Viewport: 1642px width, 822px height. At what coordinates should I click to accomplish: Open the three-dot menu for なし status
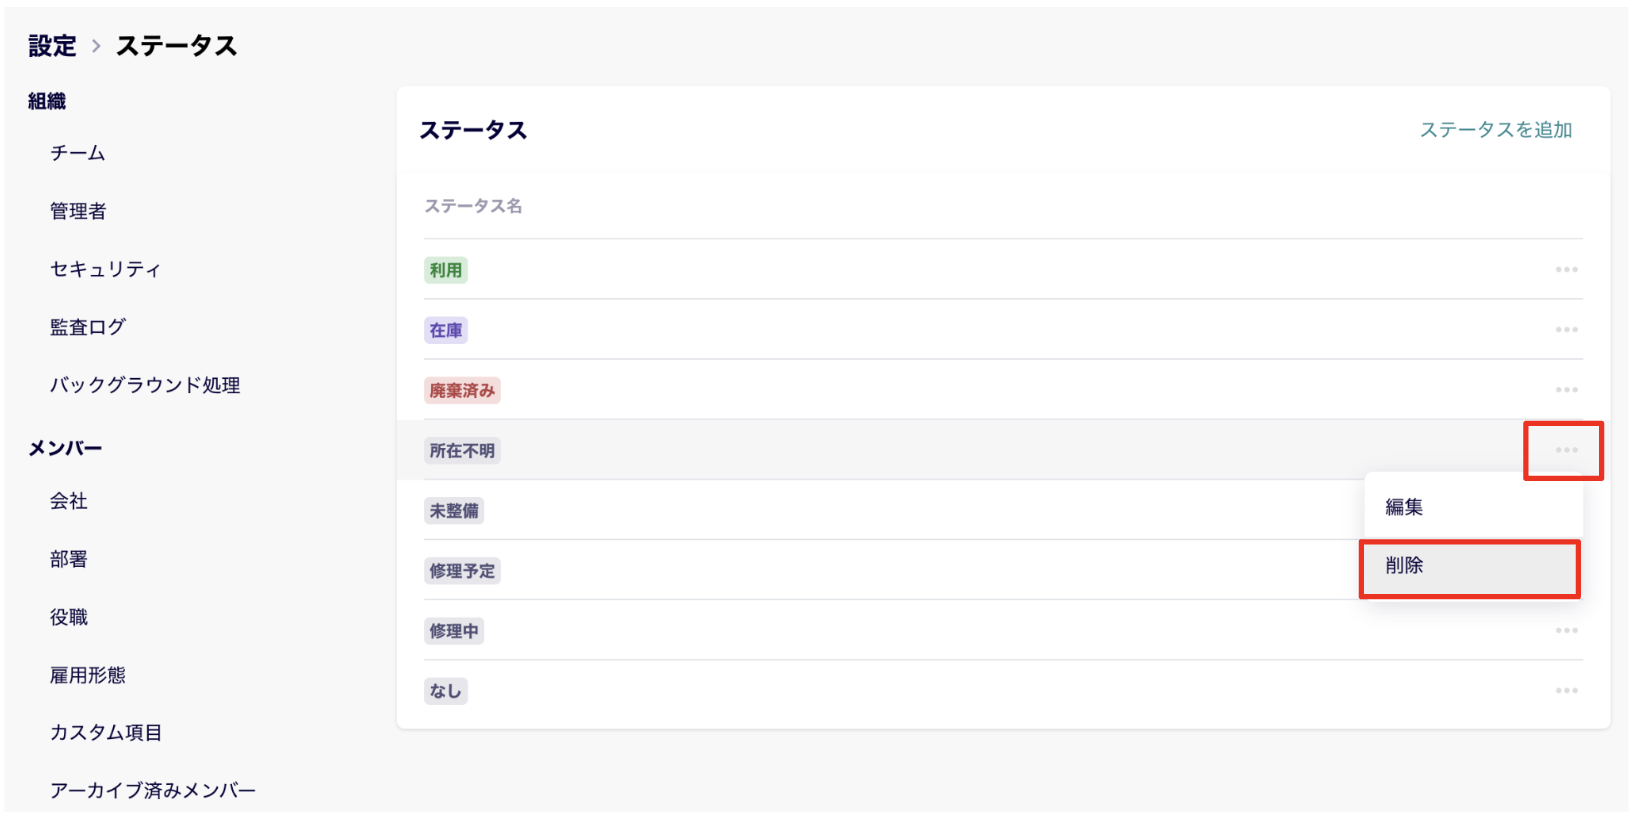[1566, 691]
